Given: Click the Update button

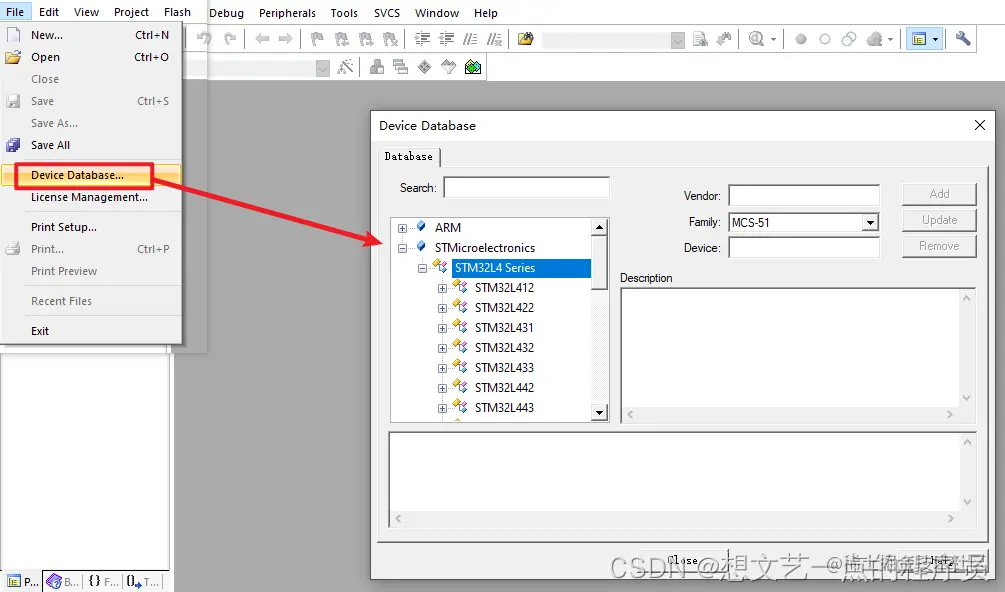Looking at the screenshot, I should [939, 220].
